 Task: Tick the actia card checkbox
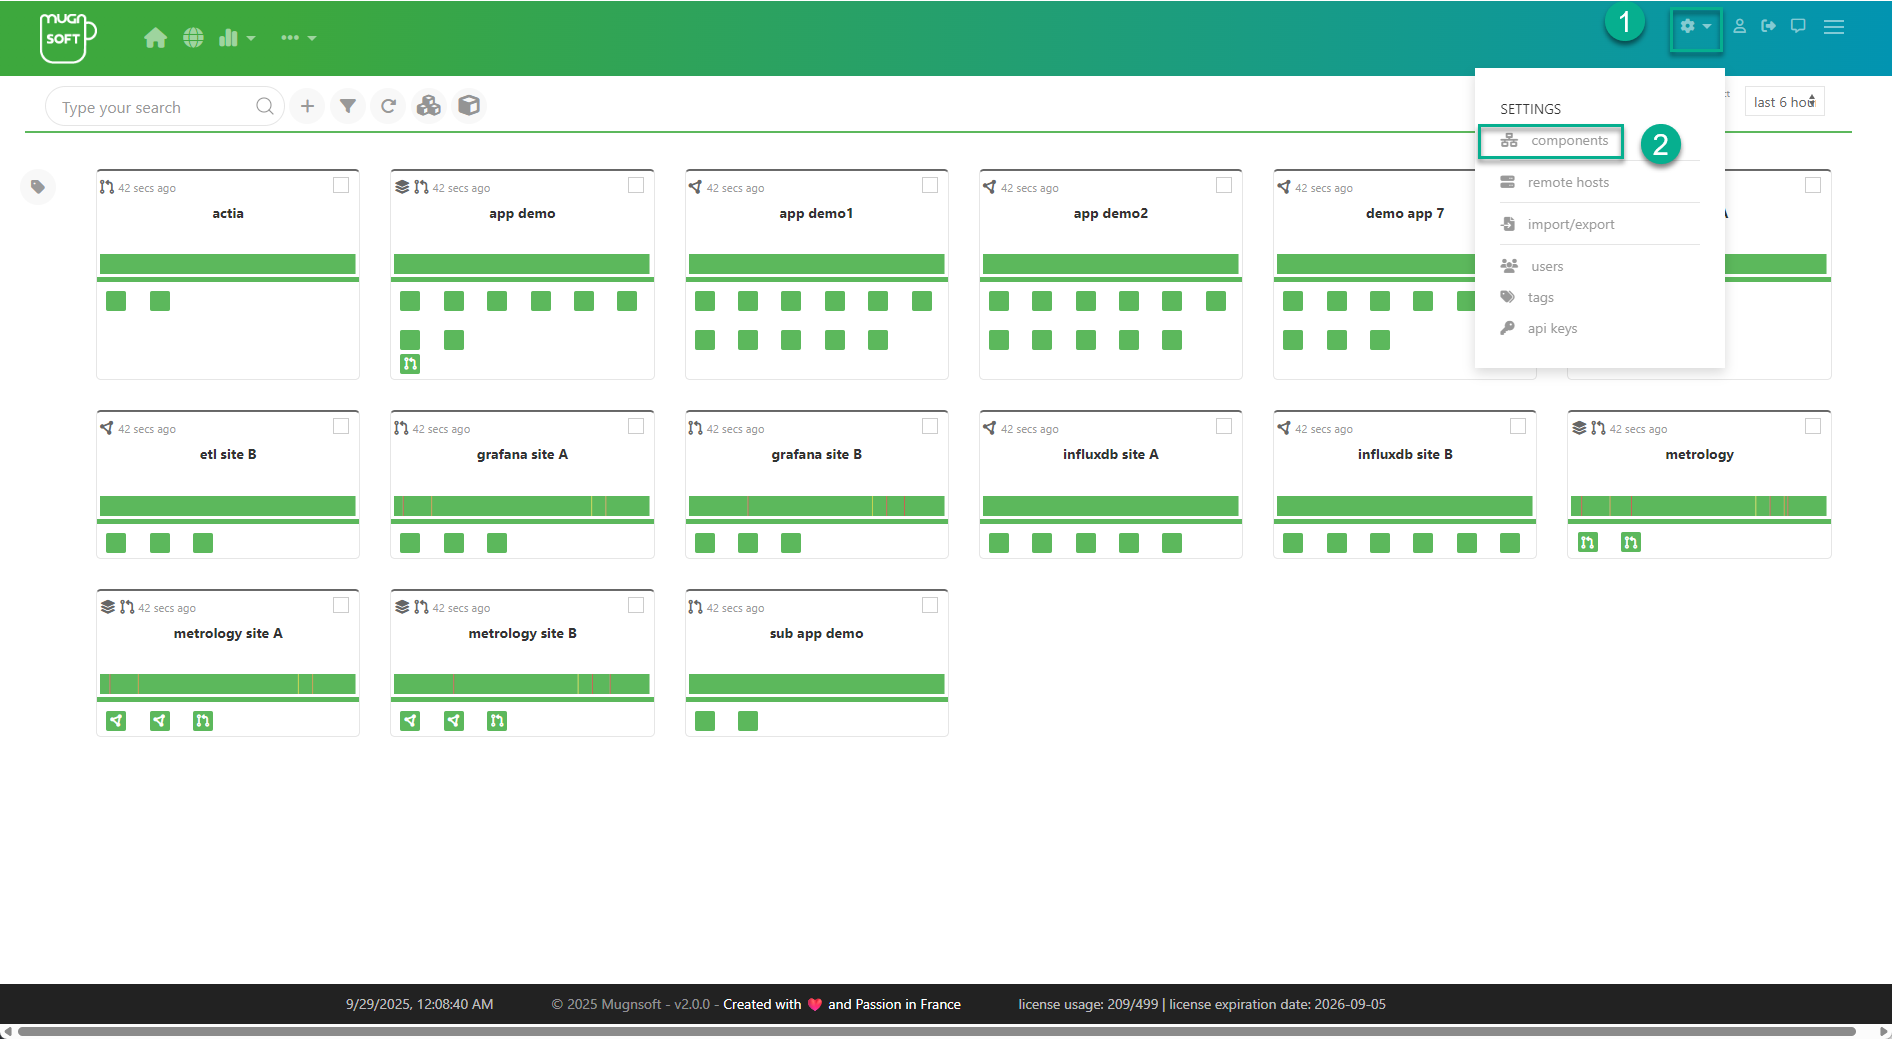pos(341,186)
